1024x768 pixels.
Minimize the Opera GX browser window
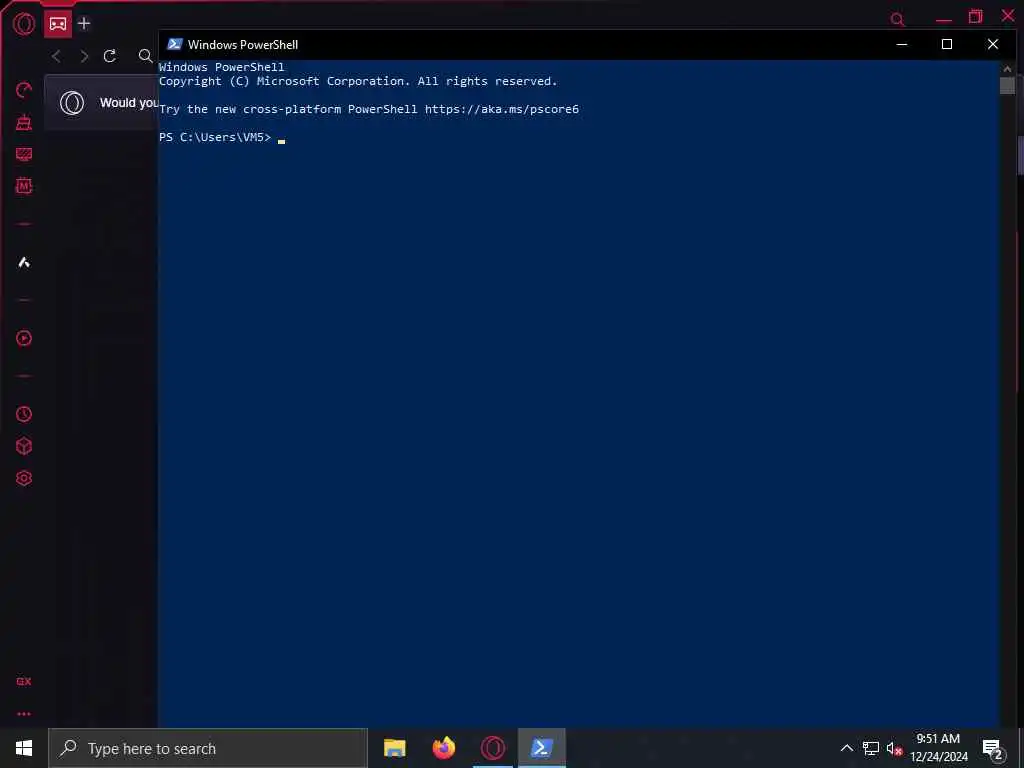click(x=944, y=20)
